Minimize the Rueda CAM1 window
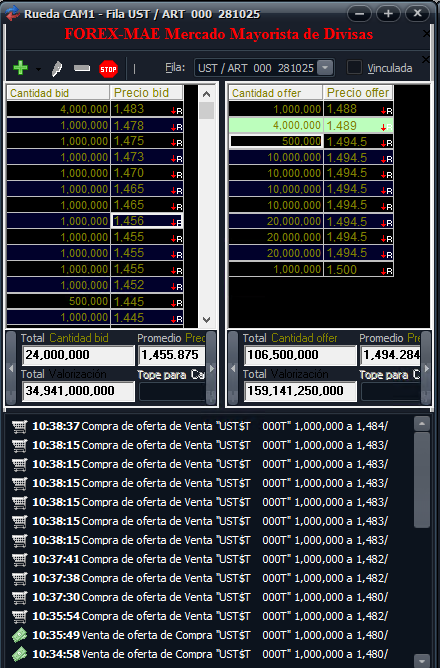The image size is (440, 668). (360, 14)
